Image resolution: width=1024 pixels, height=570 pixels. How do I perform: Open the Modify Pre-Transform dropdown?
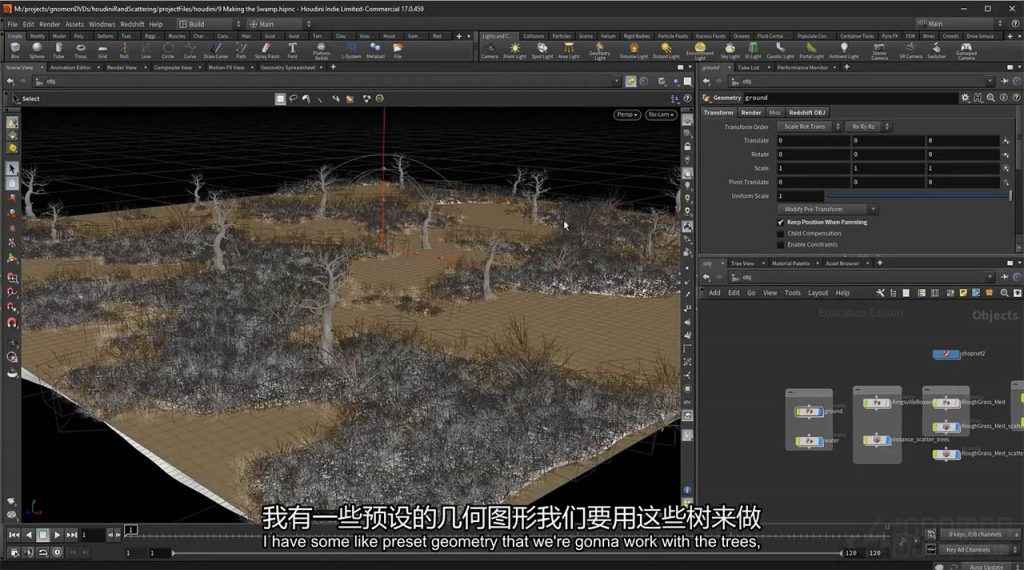(x=827, y=210)
